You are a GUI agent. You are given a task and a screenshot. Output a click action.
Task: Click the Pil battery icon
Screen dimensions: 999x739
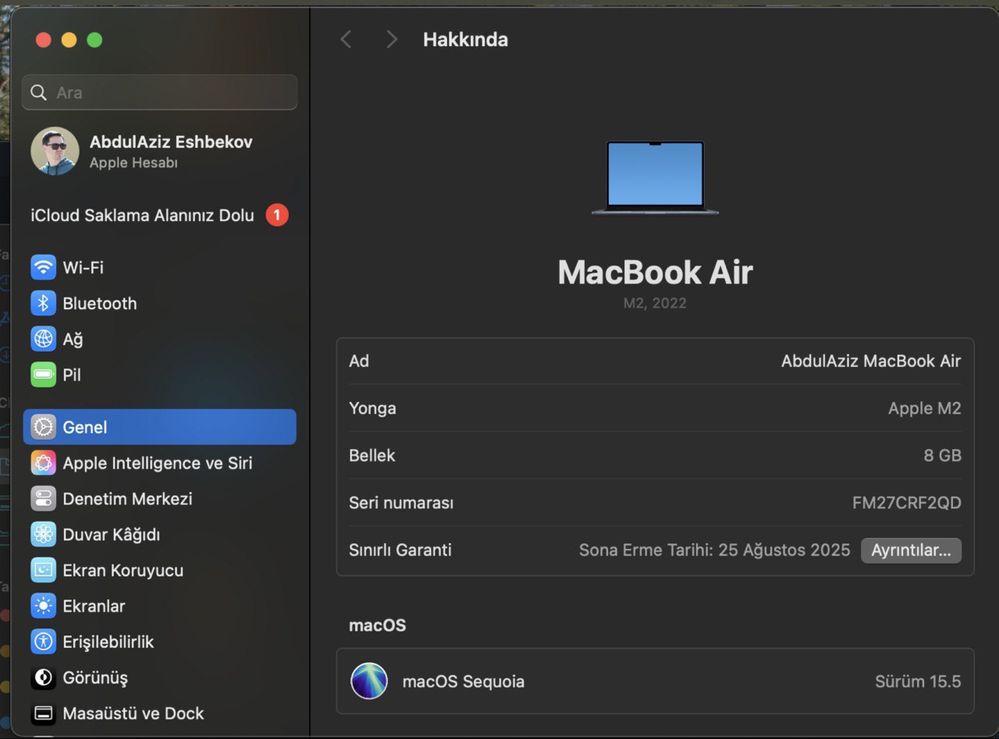43,375
